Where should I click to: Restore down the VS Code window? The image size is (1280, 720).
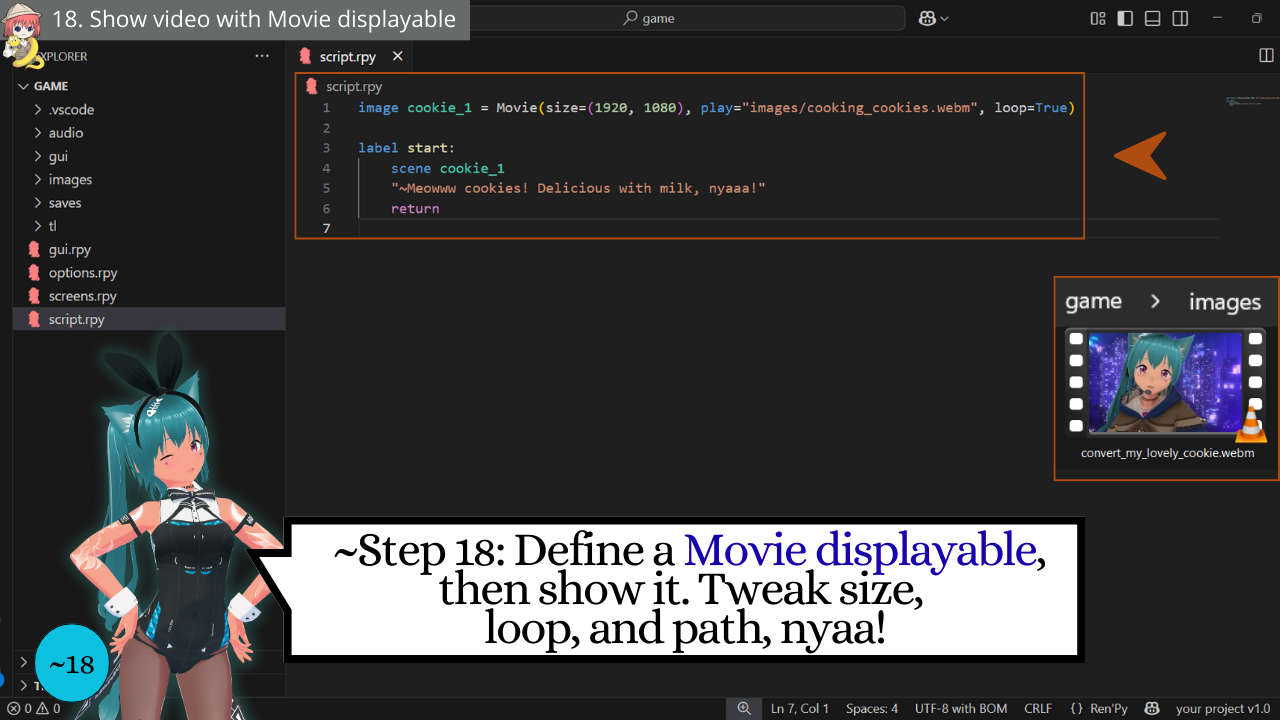tap(1257, 18)
